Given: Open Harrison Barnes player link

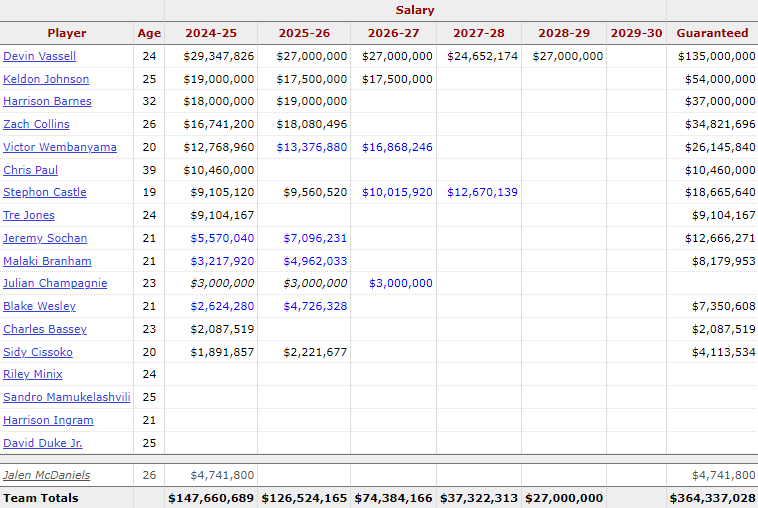Looking at the screenshot, I should coord(47,101).
